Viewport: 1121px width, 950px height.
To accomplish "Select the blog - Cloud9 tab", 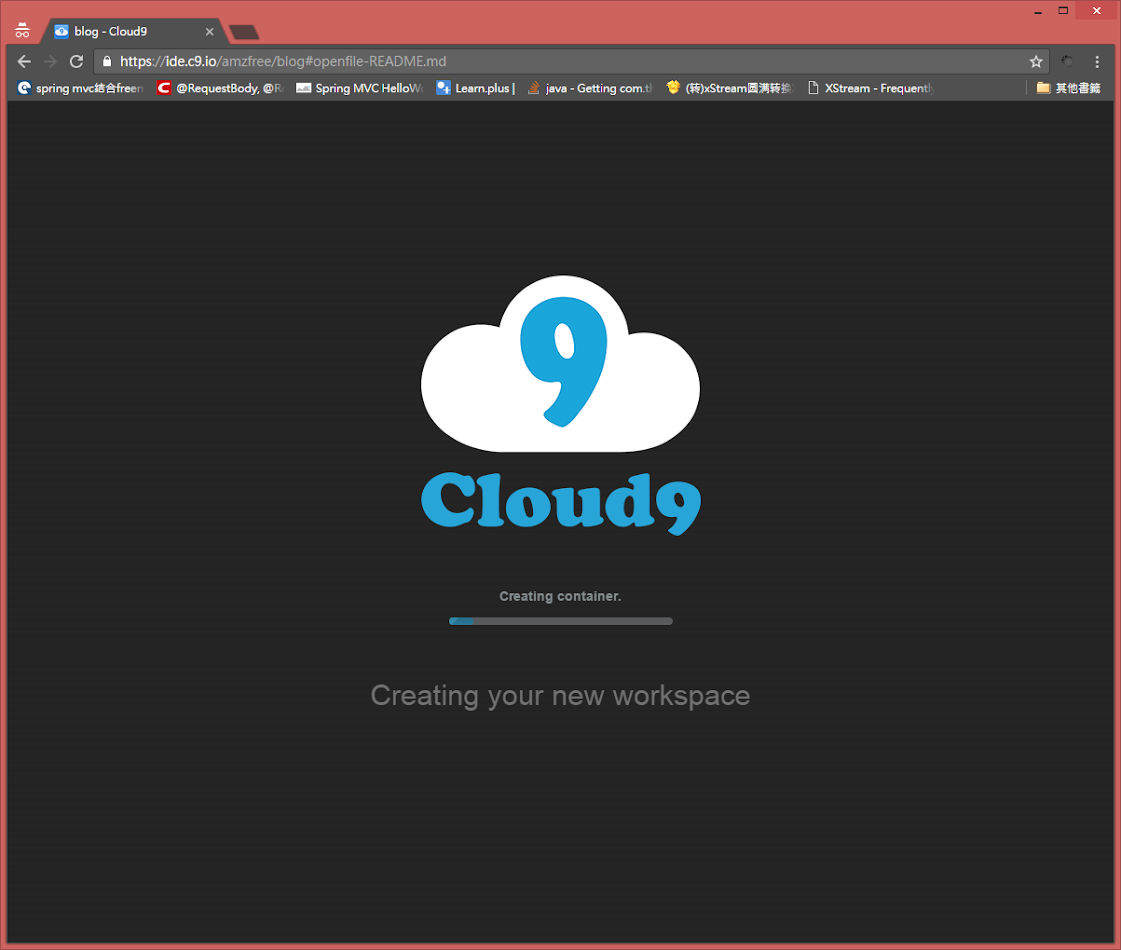I will point(134,31).
